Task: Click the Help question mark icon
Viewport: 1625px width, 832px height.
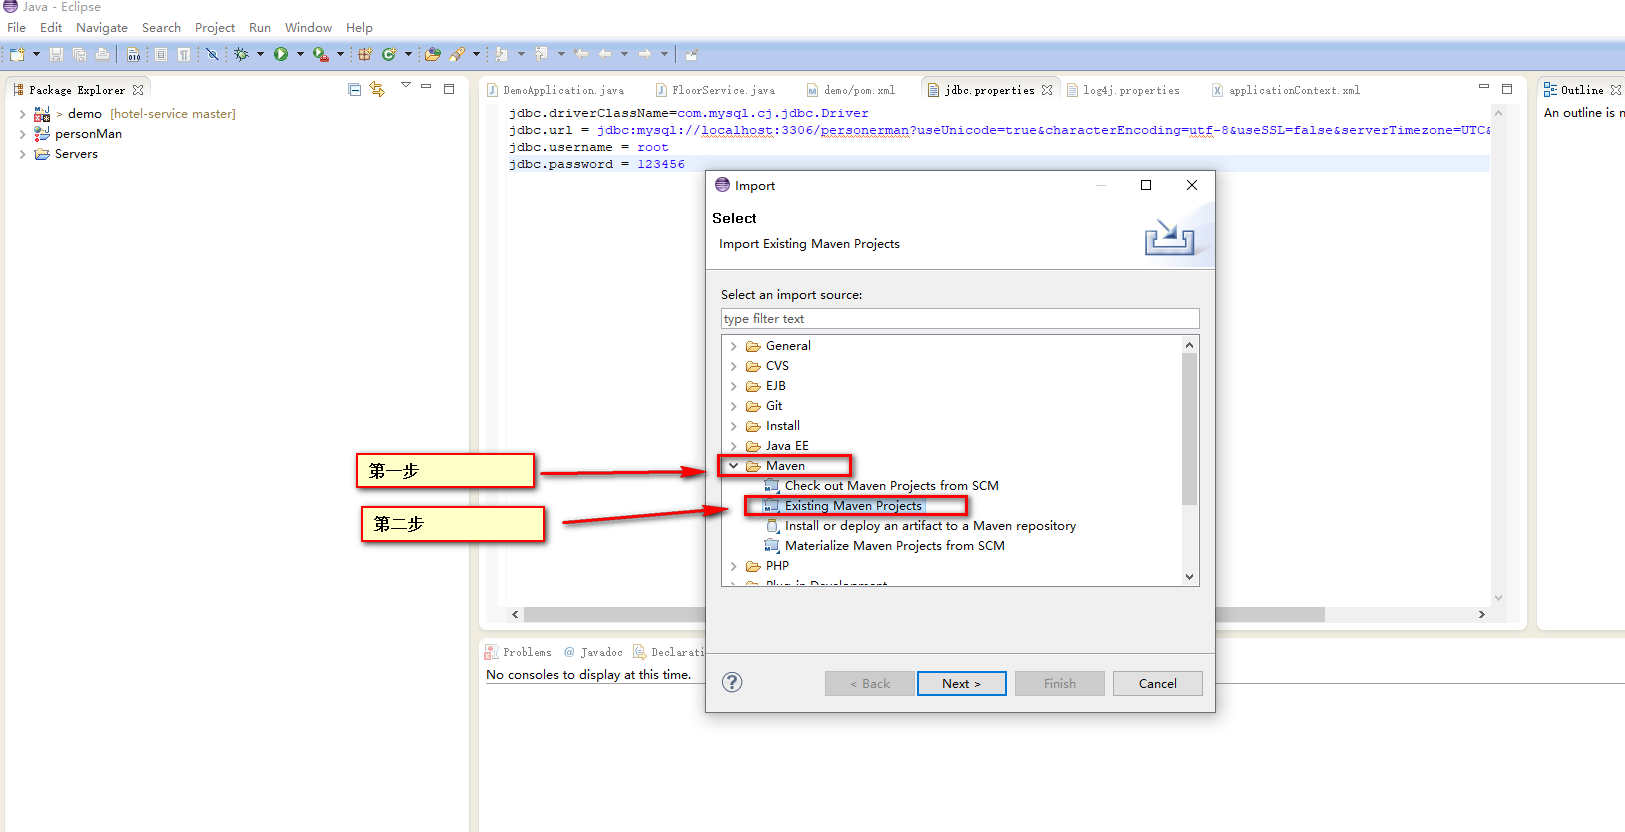Action: pos(732,682)
